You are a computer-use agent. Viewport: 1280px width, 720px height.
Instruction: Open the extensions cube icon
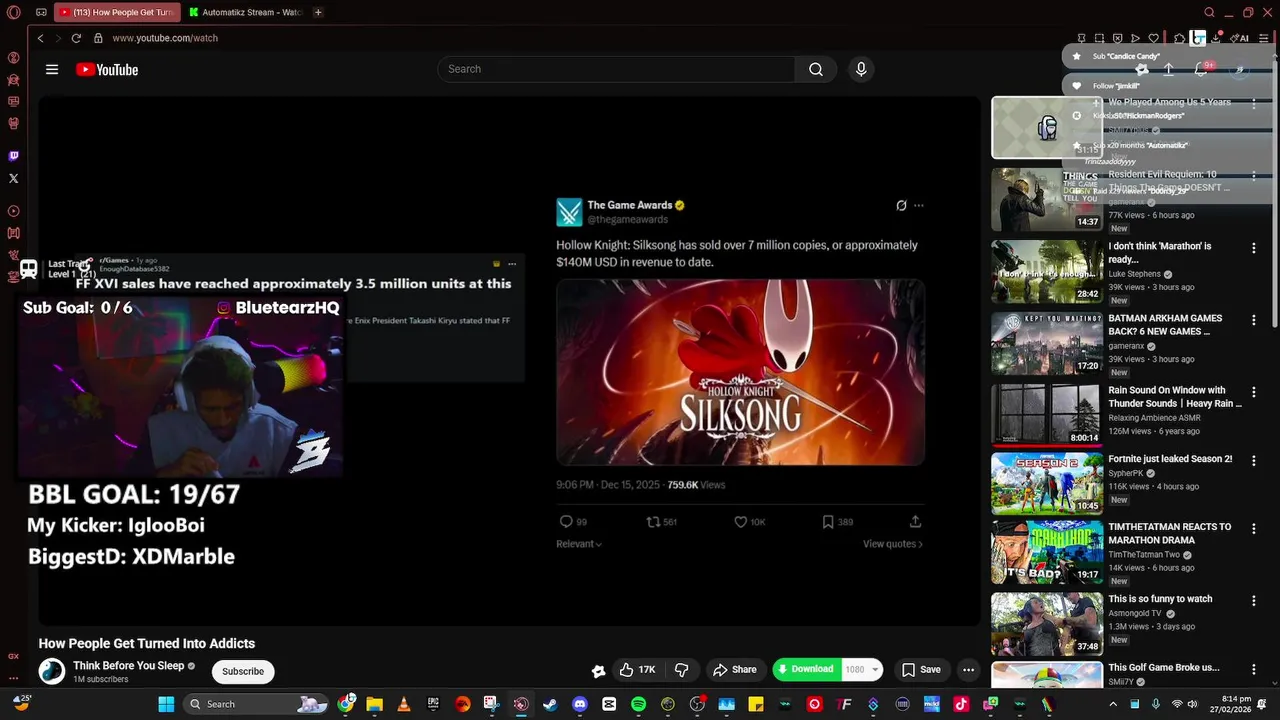pyautogui.click(x=1179, y=38)
